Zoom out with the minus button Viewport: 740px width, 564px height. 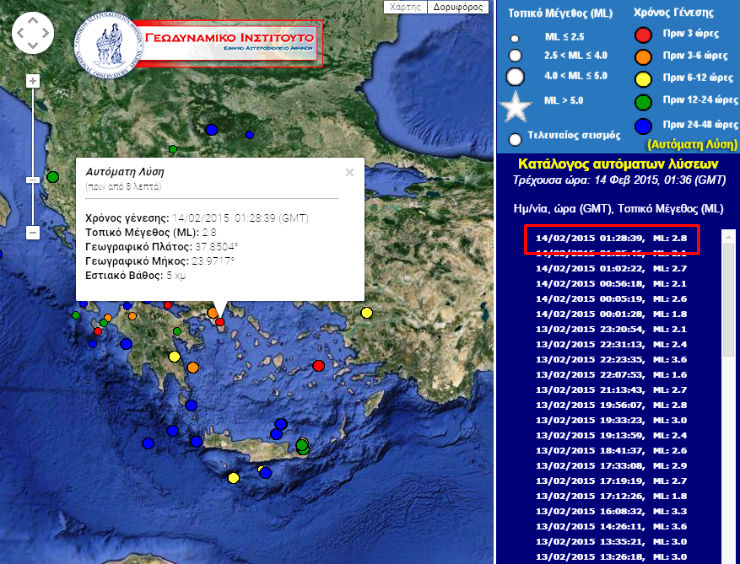click(33, 232)
